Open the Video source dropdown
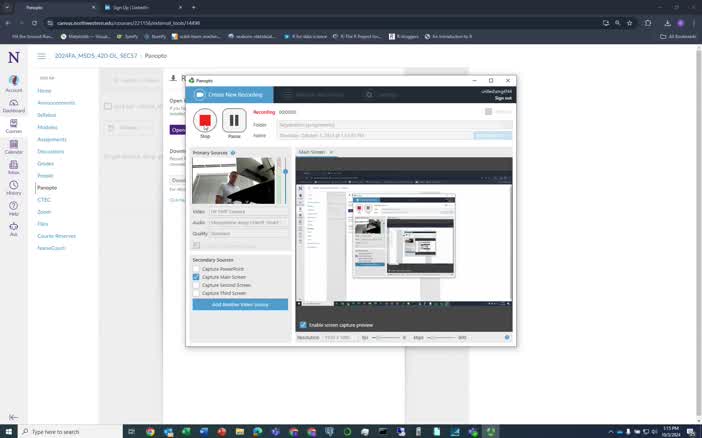 click(248, 211)
